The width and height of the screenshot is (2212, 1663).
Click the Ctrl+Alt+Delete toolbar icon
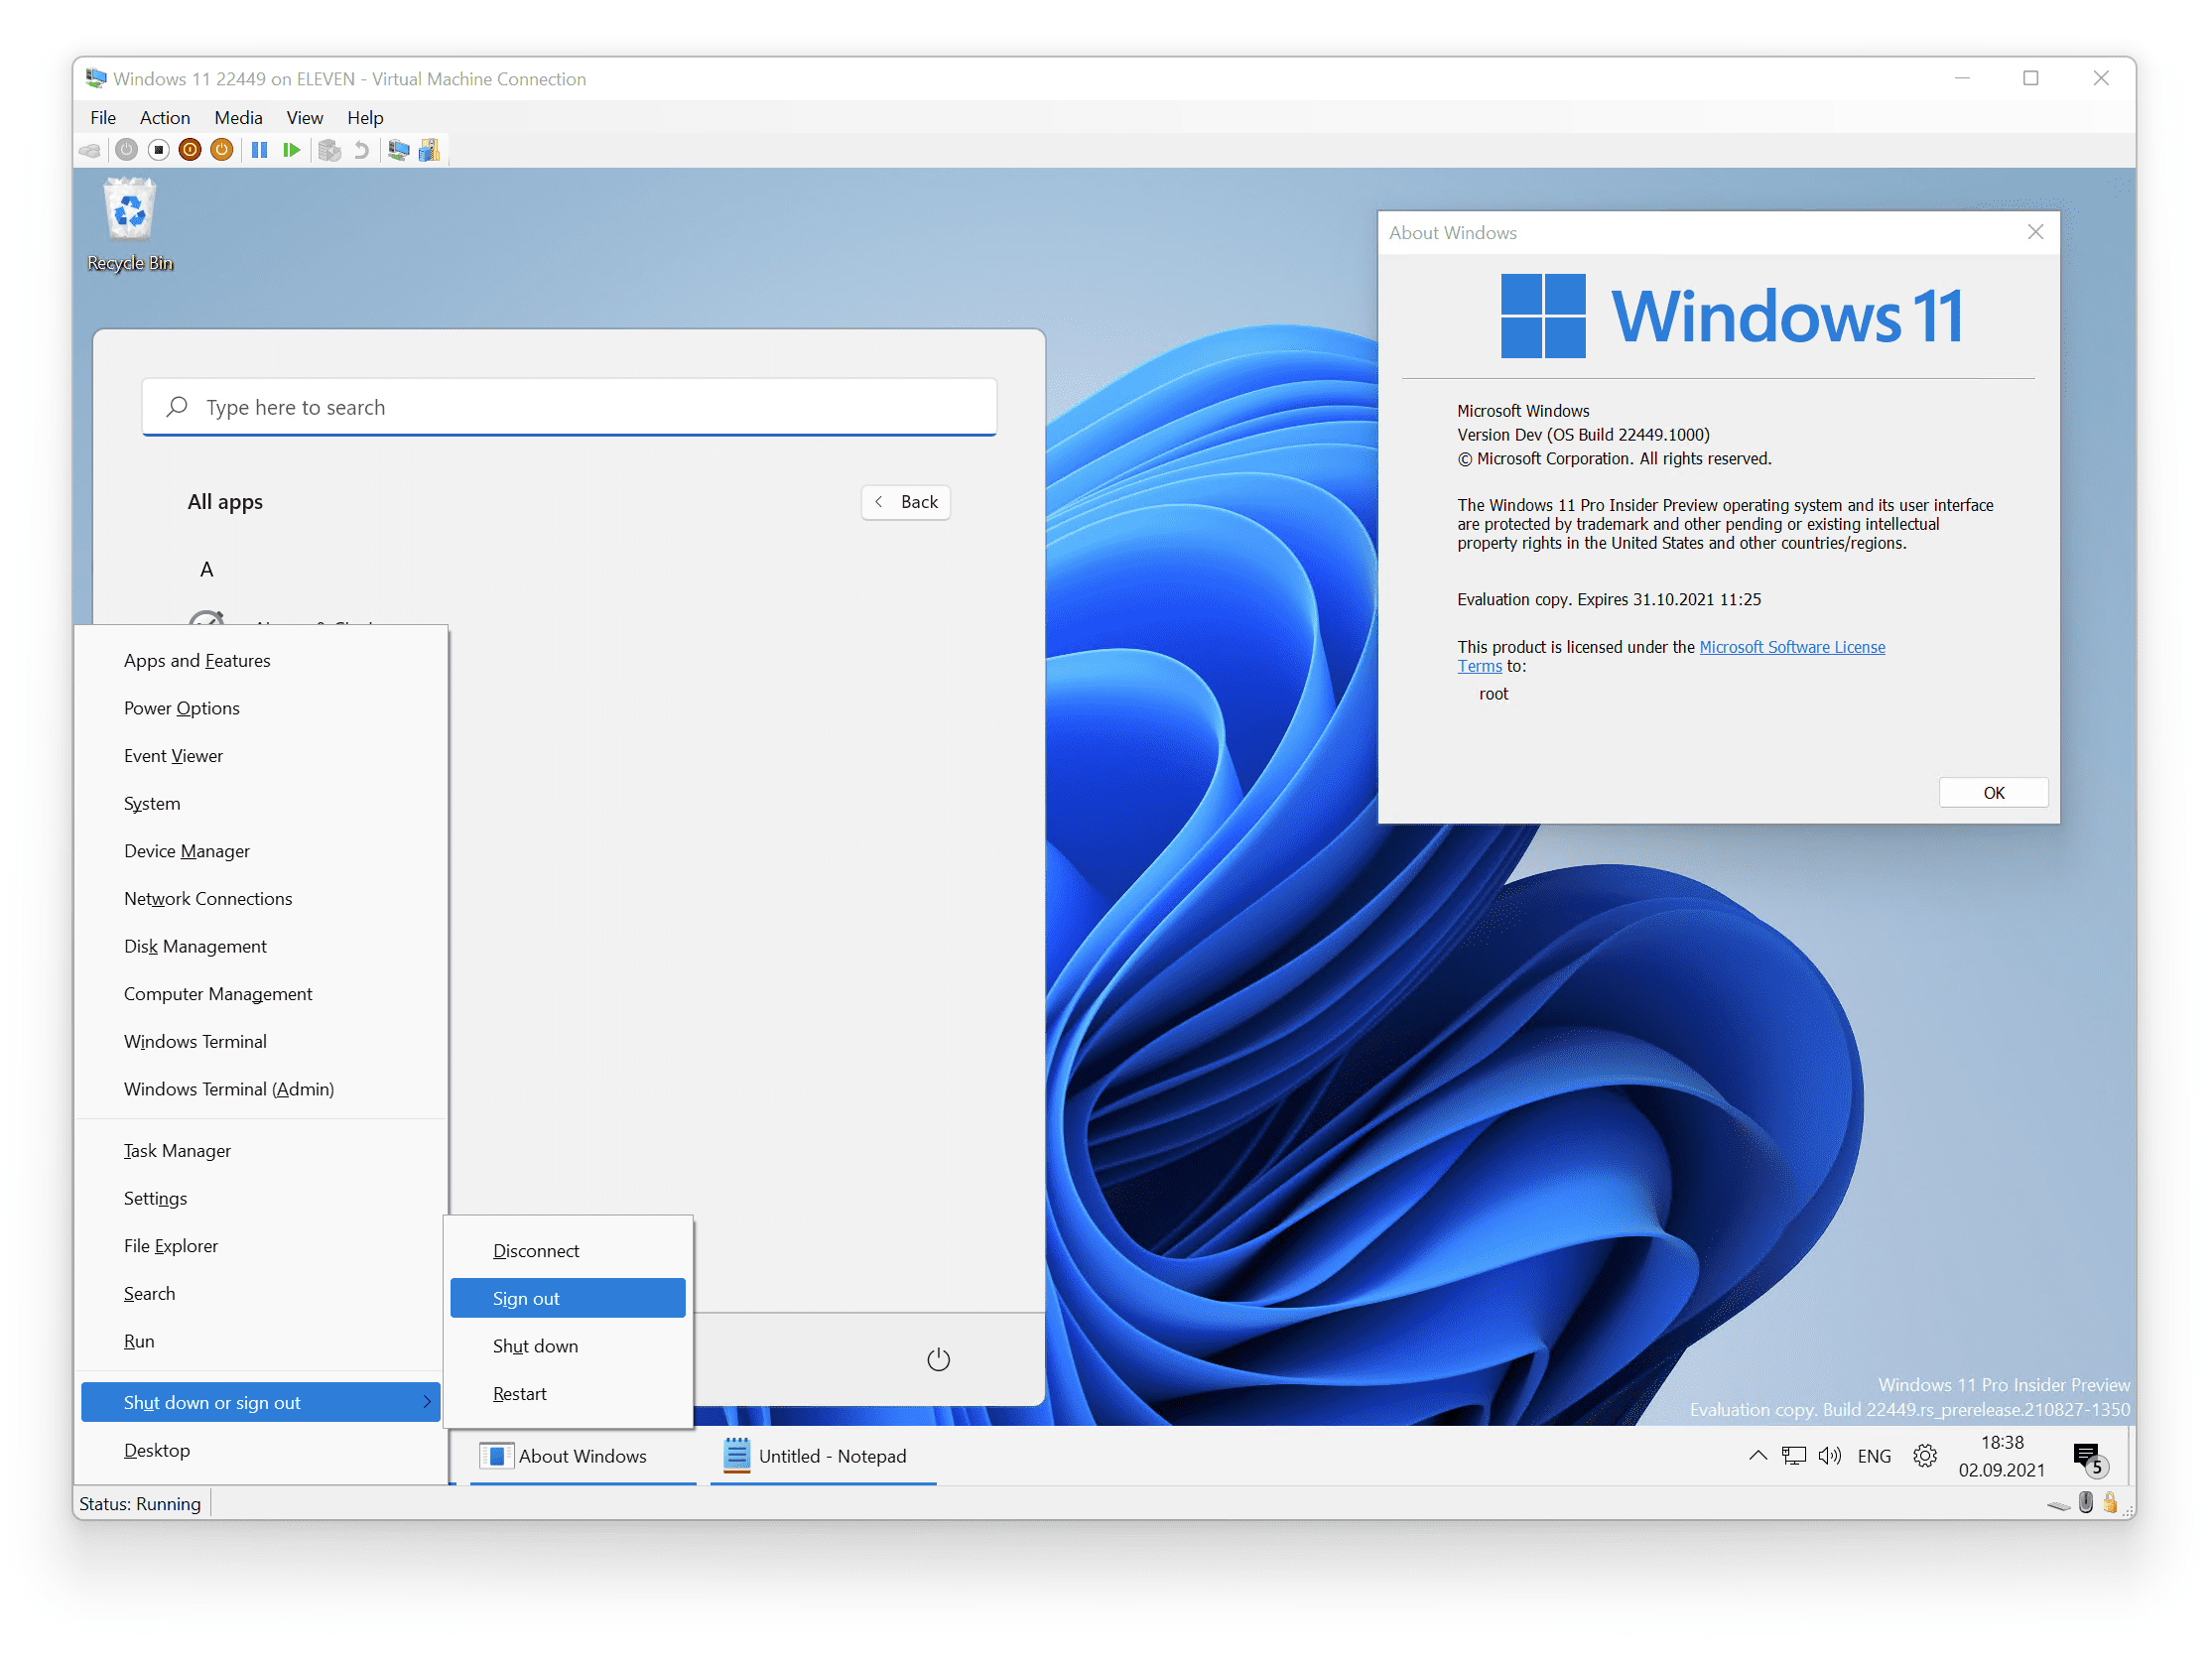point(90,150)
